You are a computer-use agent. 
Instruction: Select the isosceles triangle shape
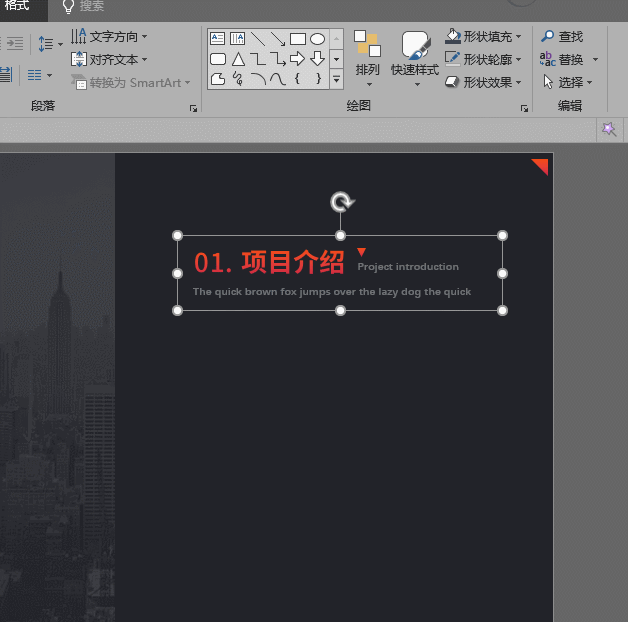point(238,59)
